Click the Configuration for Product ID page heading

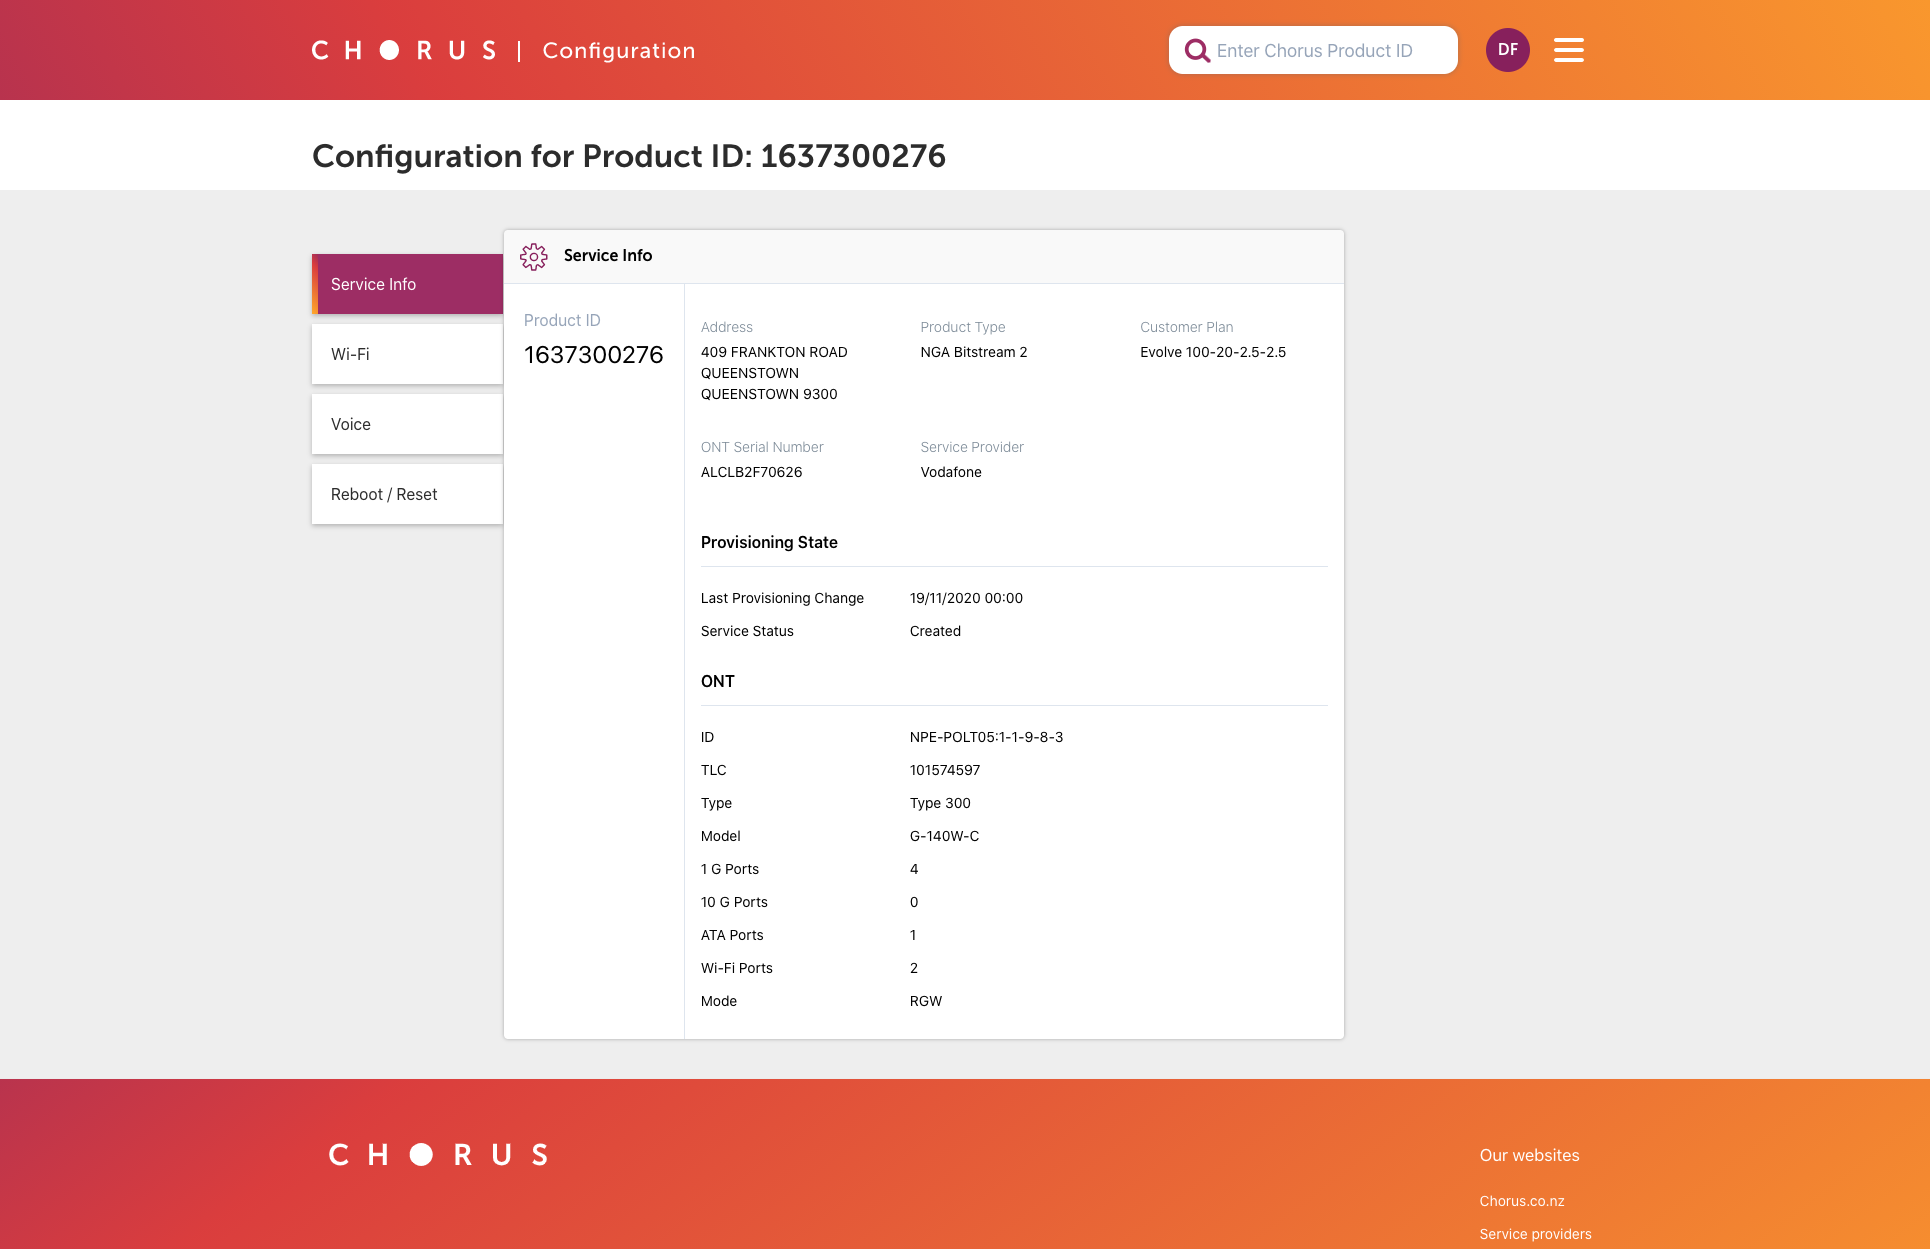(x=629, y=156)
